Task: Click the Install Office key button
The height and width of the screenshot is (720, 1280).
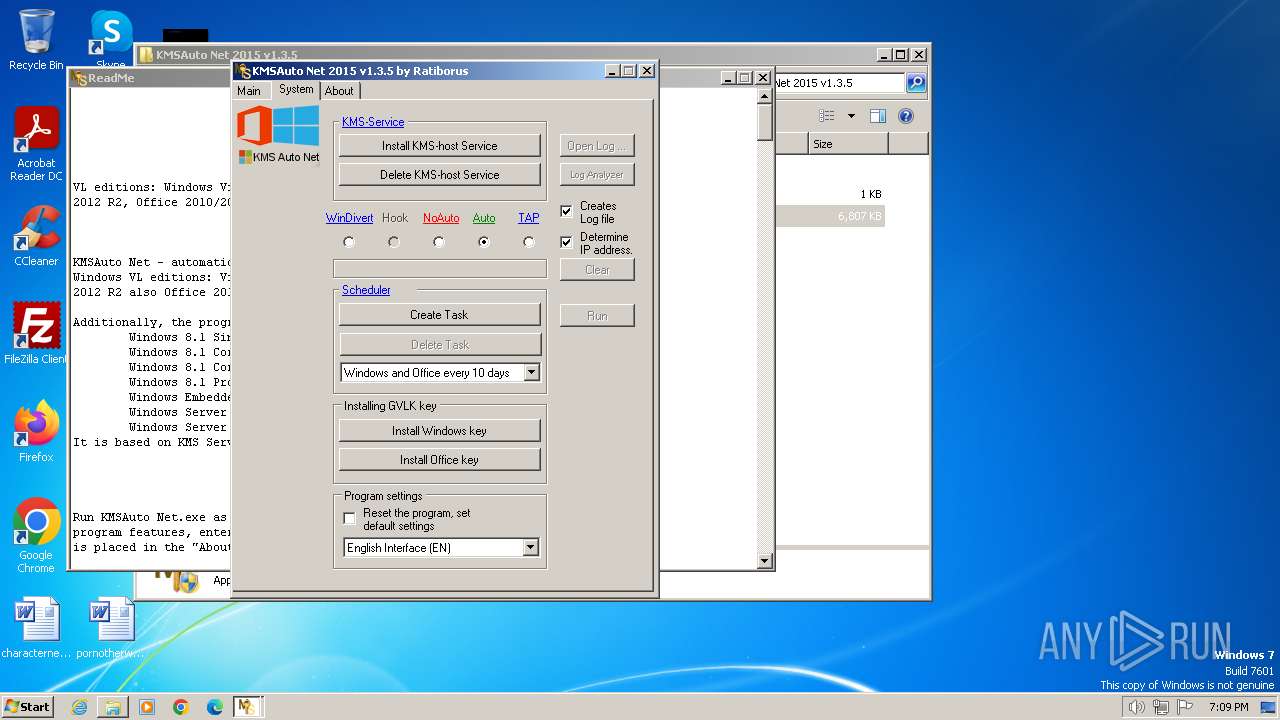Action: click(440, 460)
